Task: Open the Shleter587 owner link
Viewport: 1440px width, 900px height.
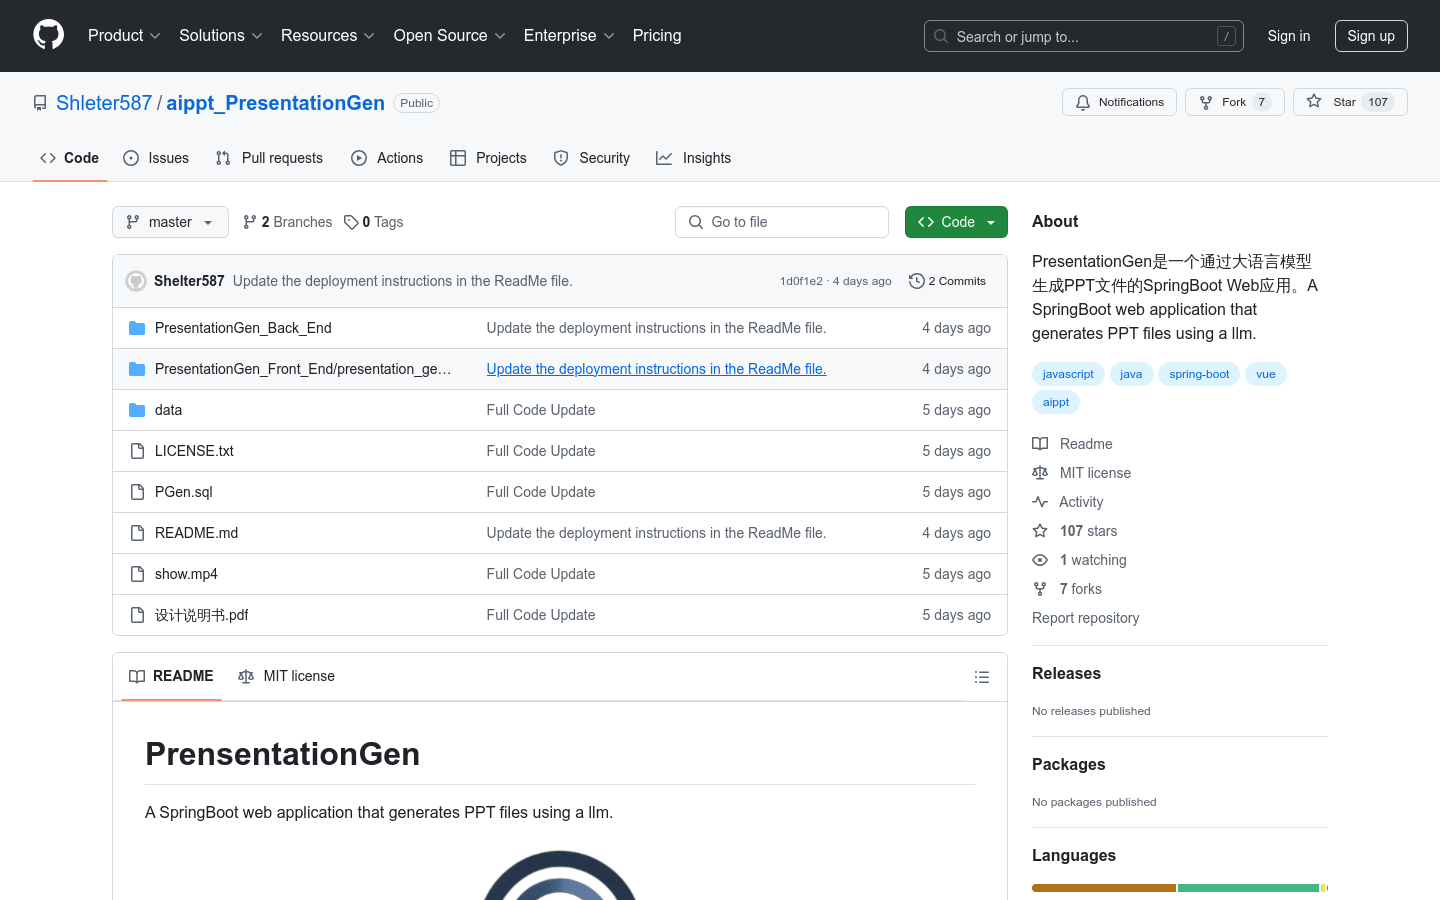Action: (104, 103)
